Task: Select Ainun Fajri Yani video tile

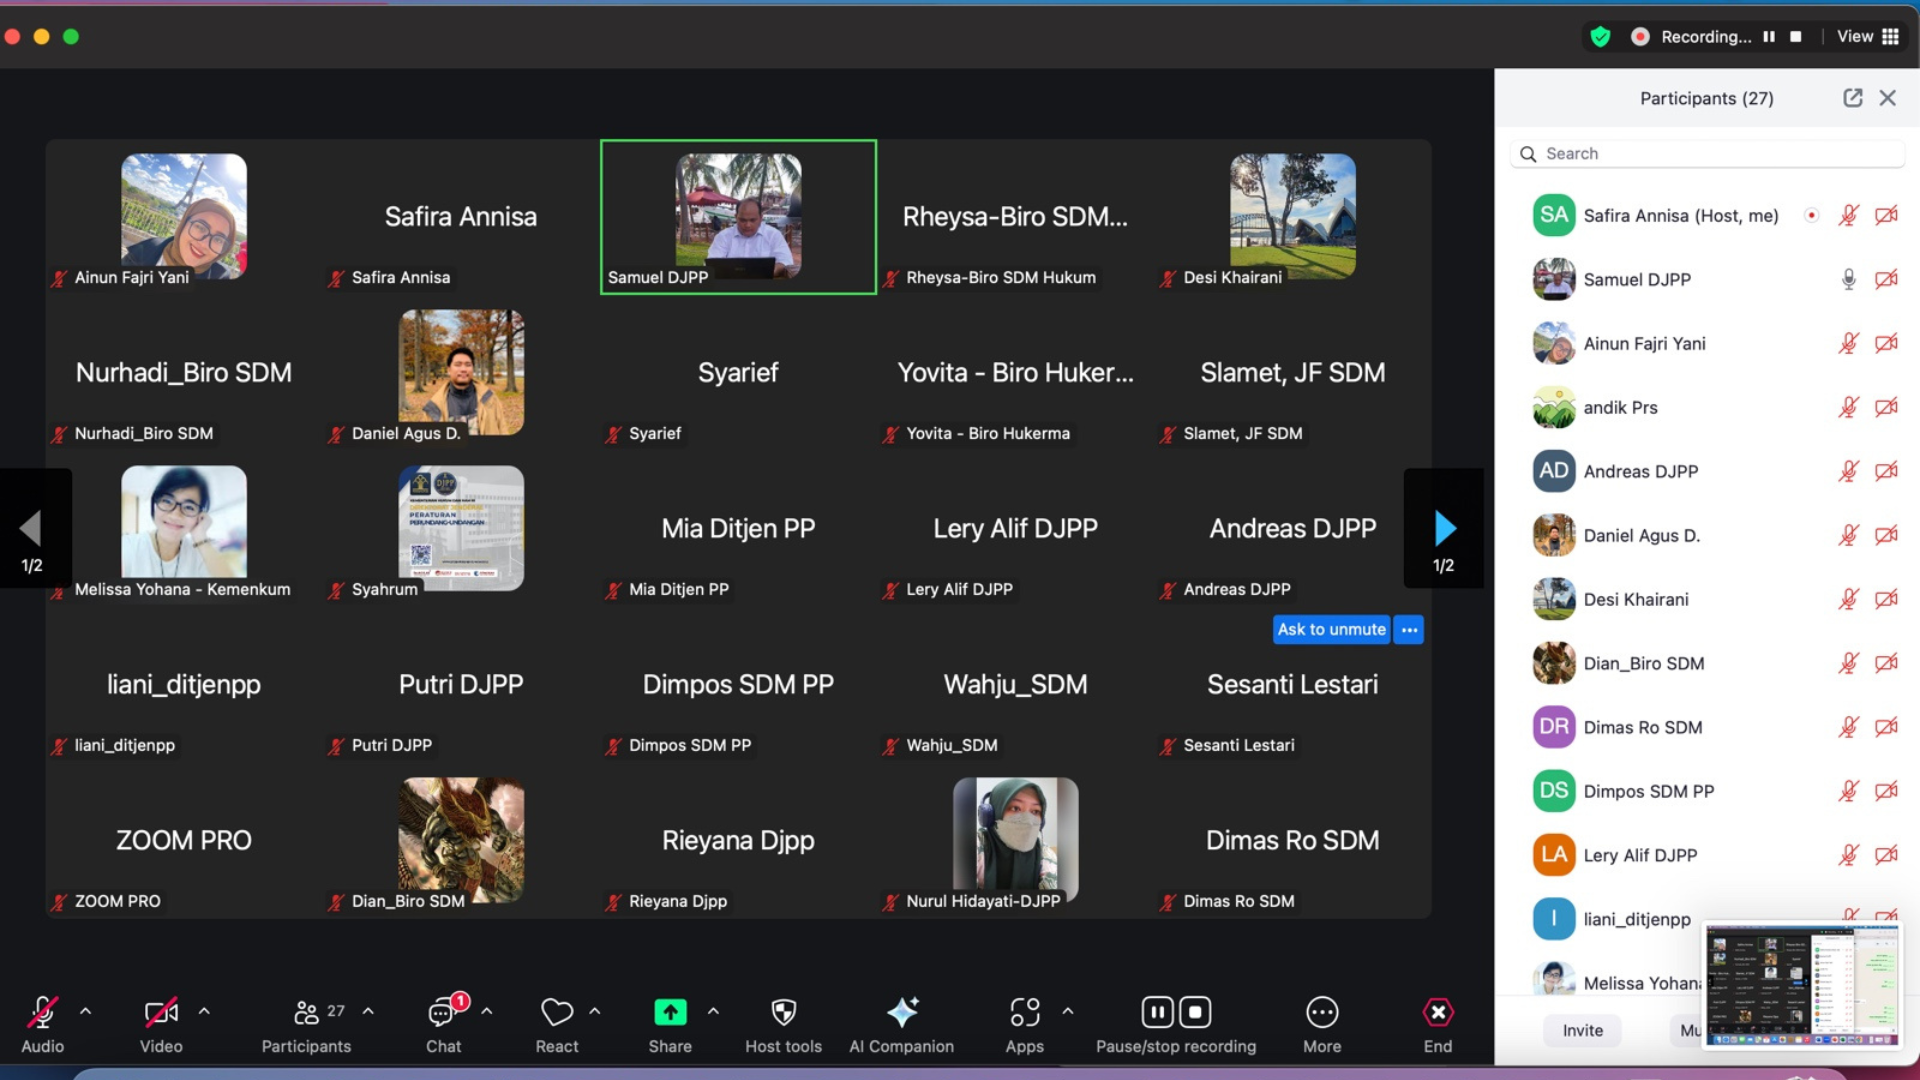Action: coord(184,217)
